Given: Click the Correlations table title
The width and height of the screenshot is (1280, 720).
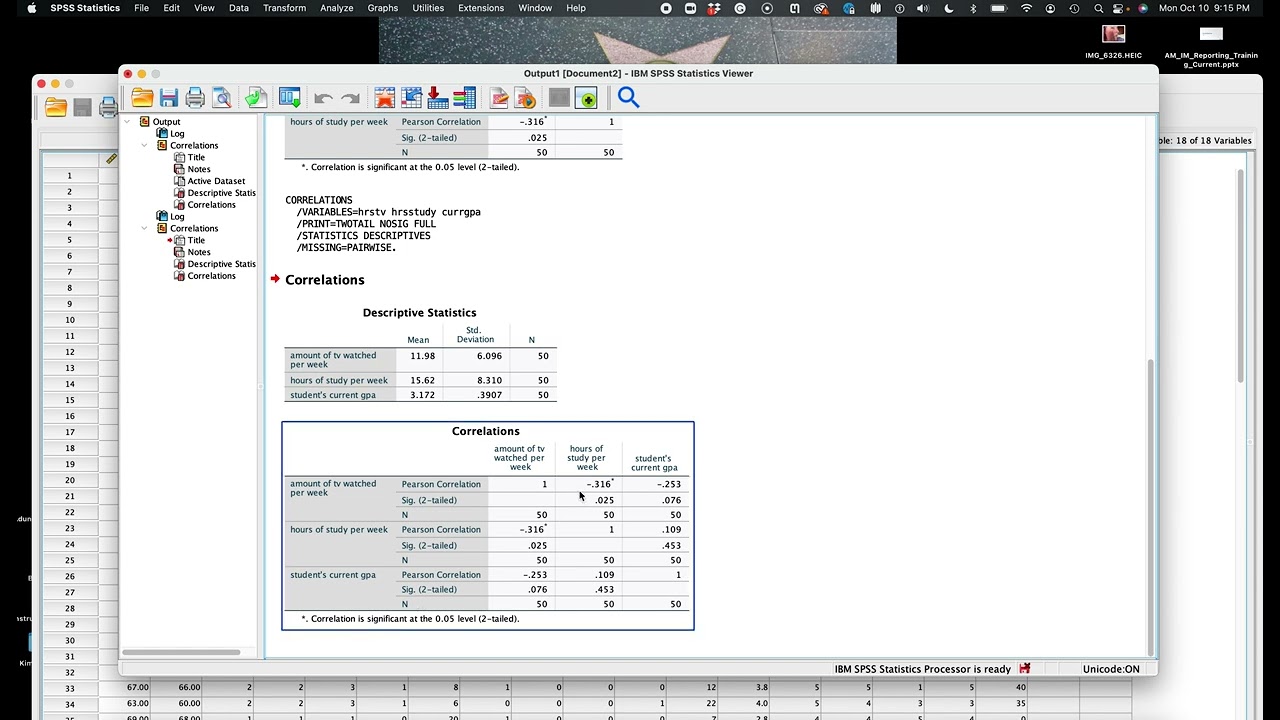Looking at the screenshot, I should (486, 431).
